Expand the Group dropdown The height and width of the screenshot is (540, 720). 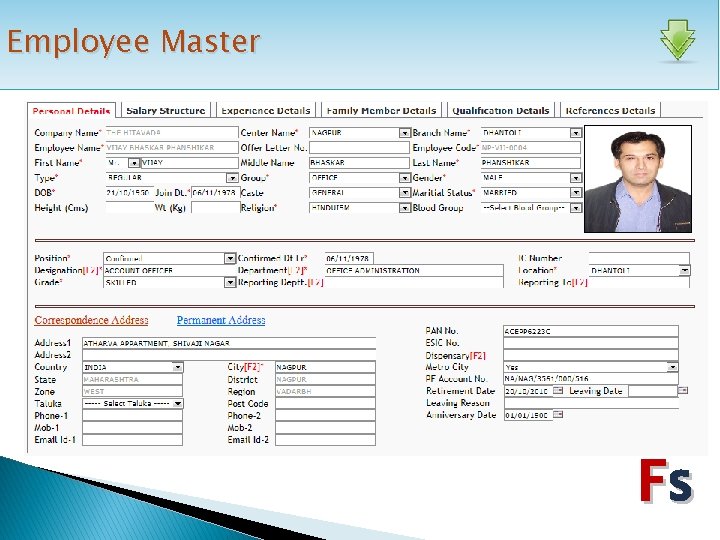(404, 178)
